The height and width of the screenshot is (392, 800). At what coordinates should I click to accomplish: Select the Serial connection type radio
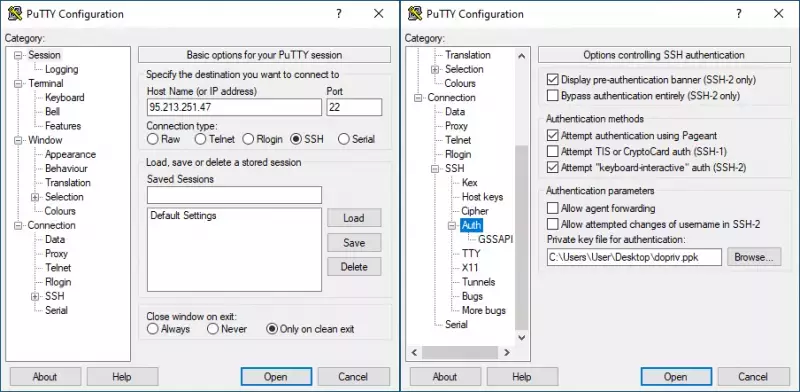coord(344,139)
